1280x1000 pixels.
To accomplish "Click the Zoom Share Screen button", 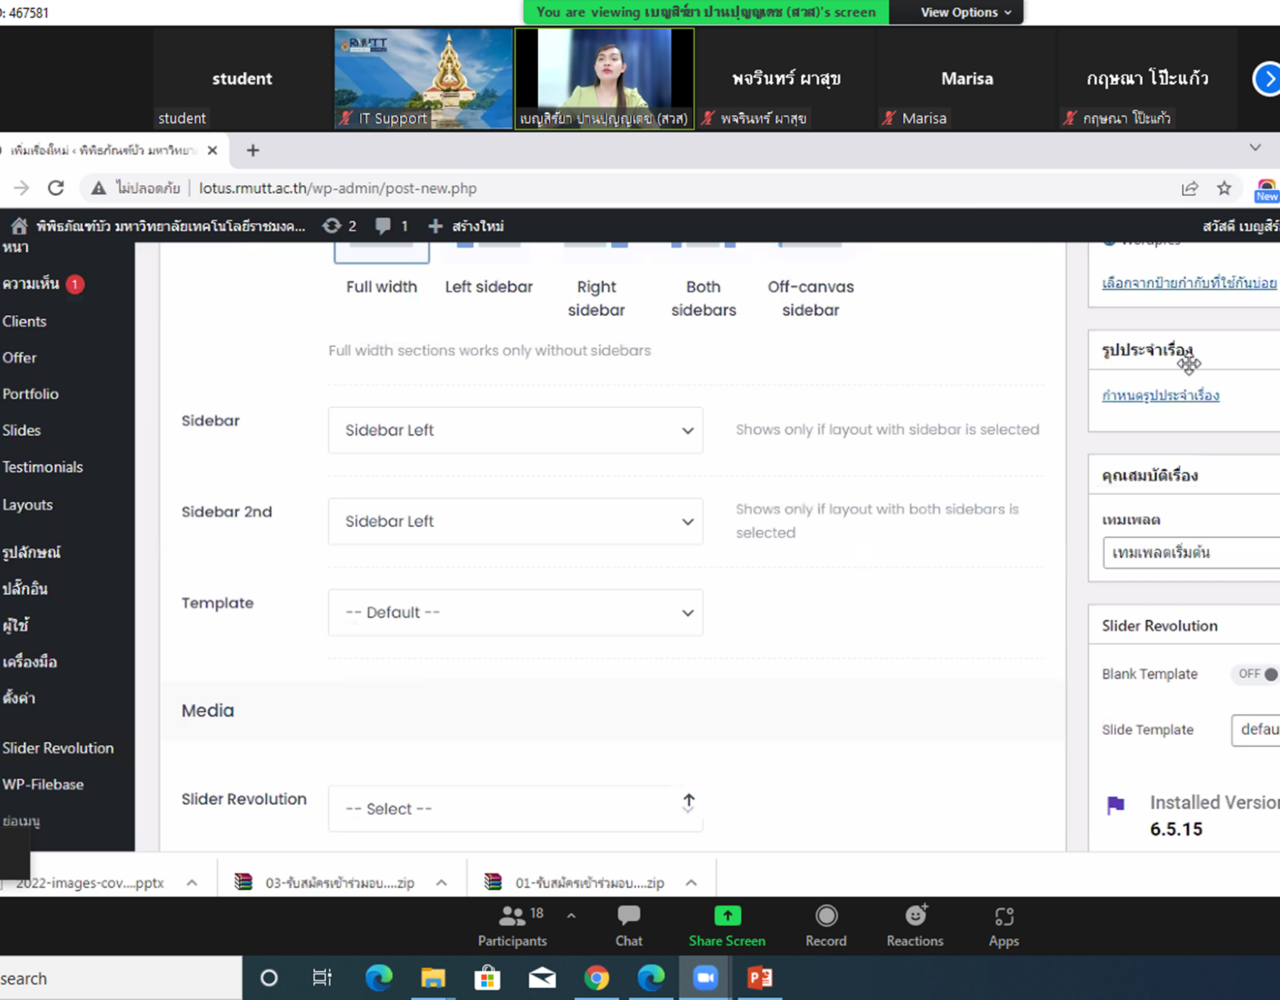I will [x=727, y=926].
